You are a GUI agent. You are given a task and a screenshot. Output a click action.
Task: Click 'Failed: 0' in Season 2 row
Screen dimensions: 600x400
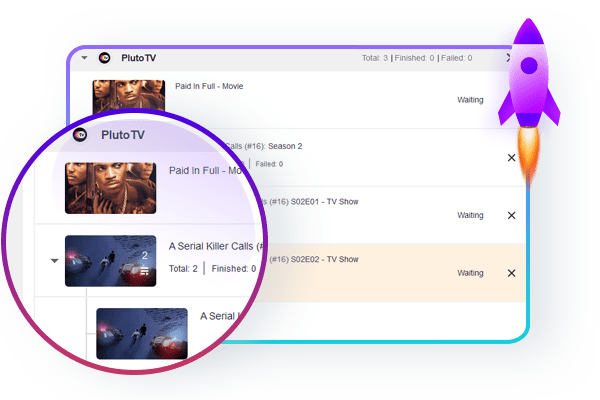[269, 164]
